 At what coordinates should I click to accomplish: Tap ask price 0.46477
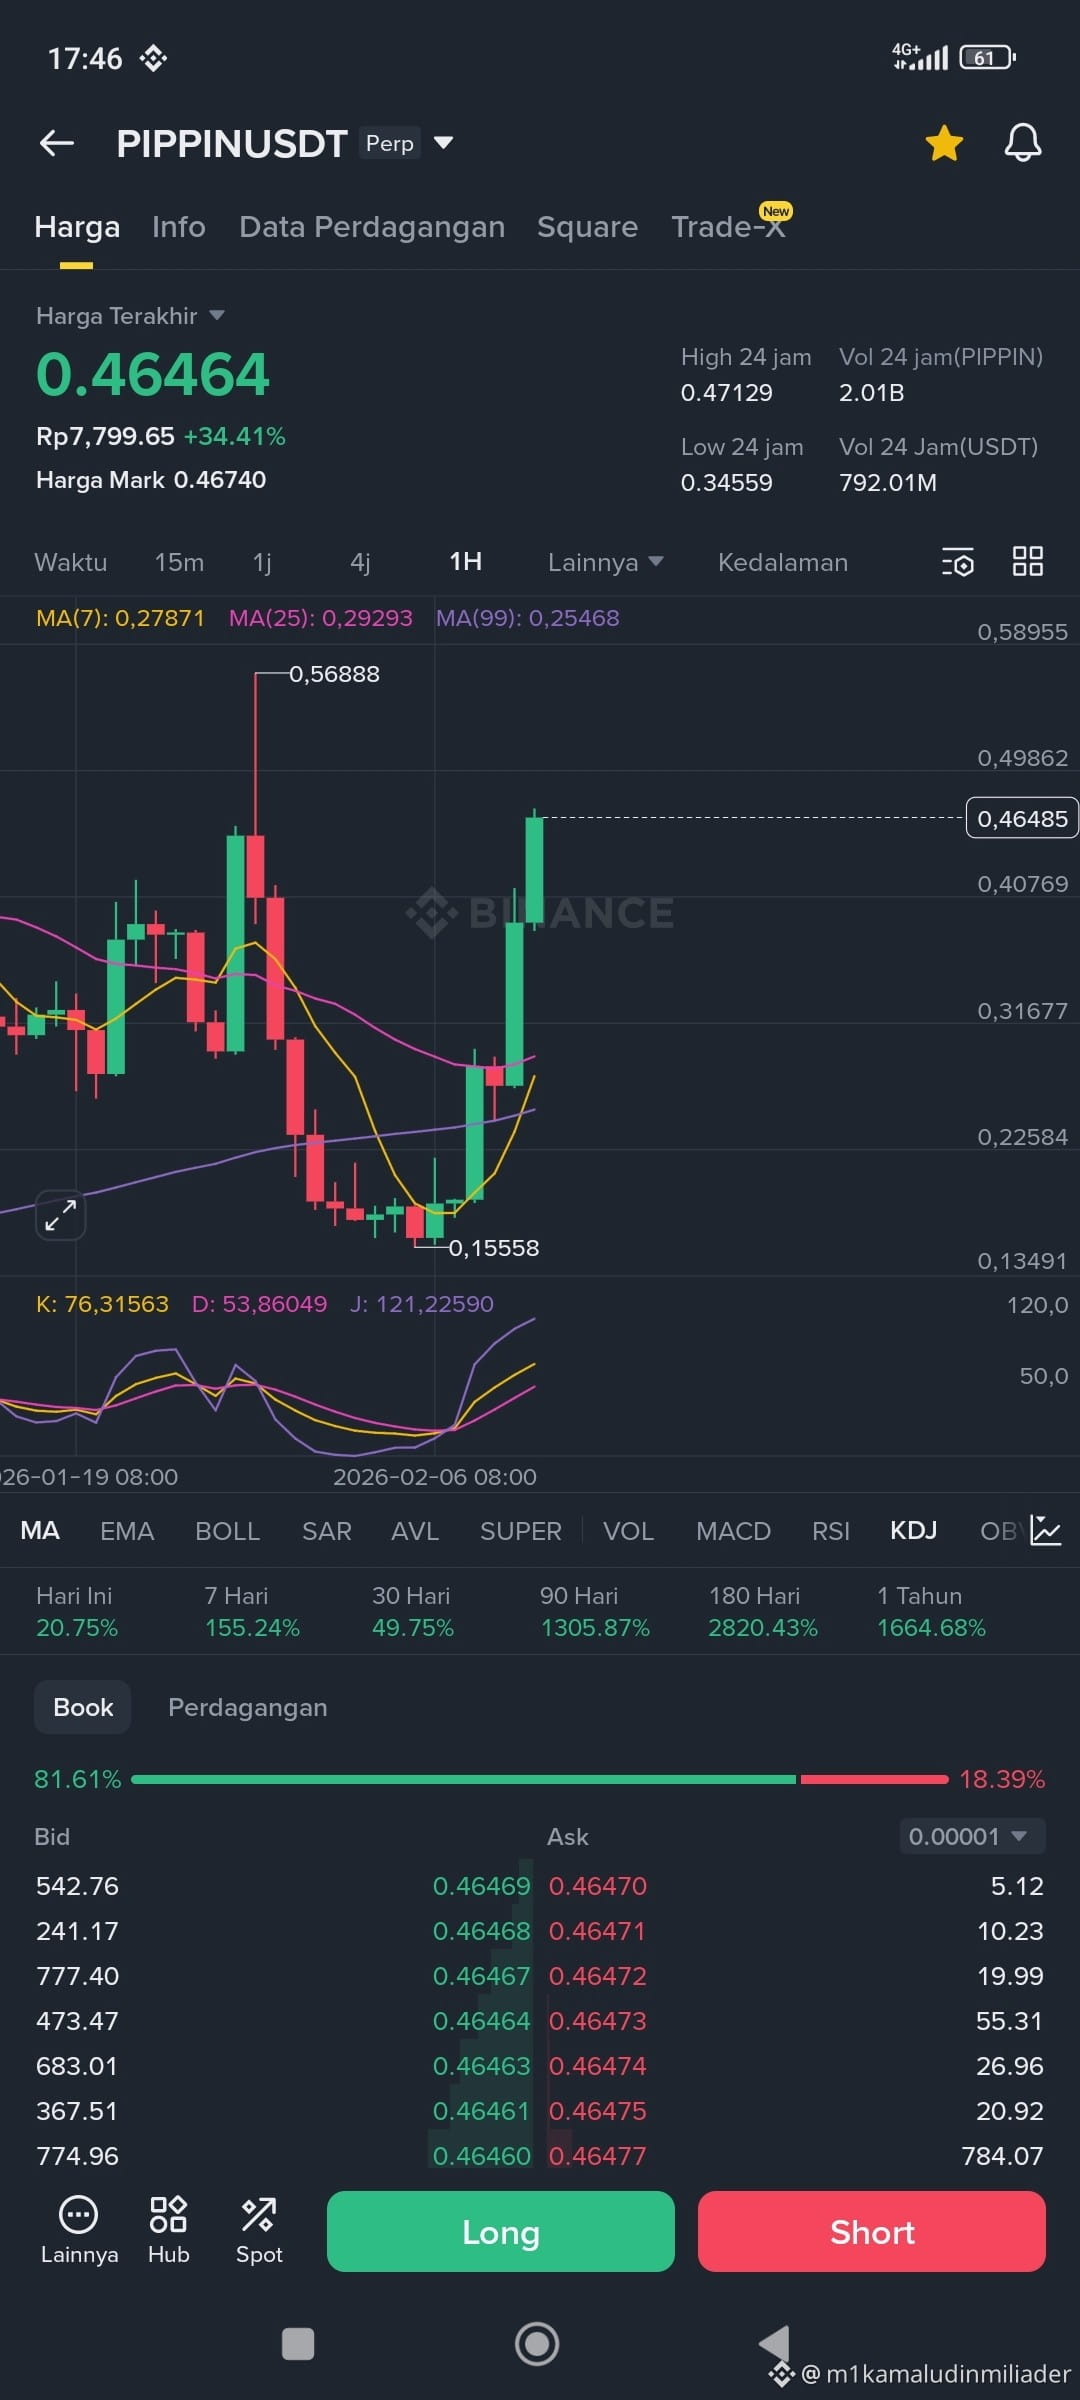pos(598,2156)
